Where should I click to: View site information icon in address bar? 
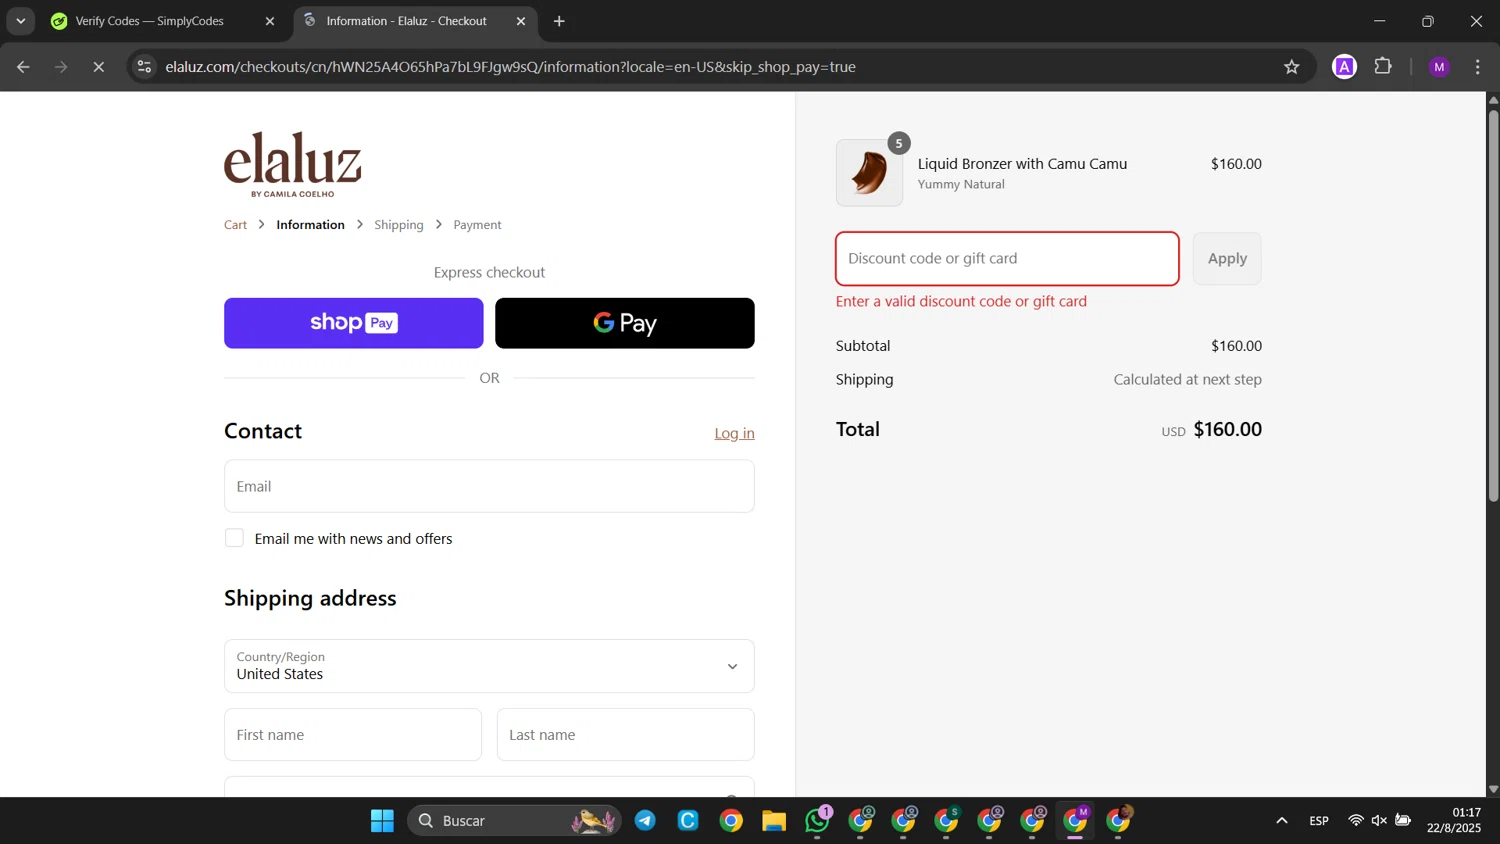[144, 67]
